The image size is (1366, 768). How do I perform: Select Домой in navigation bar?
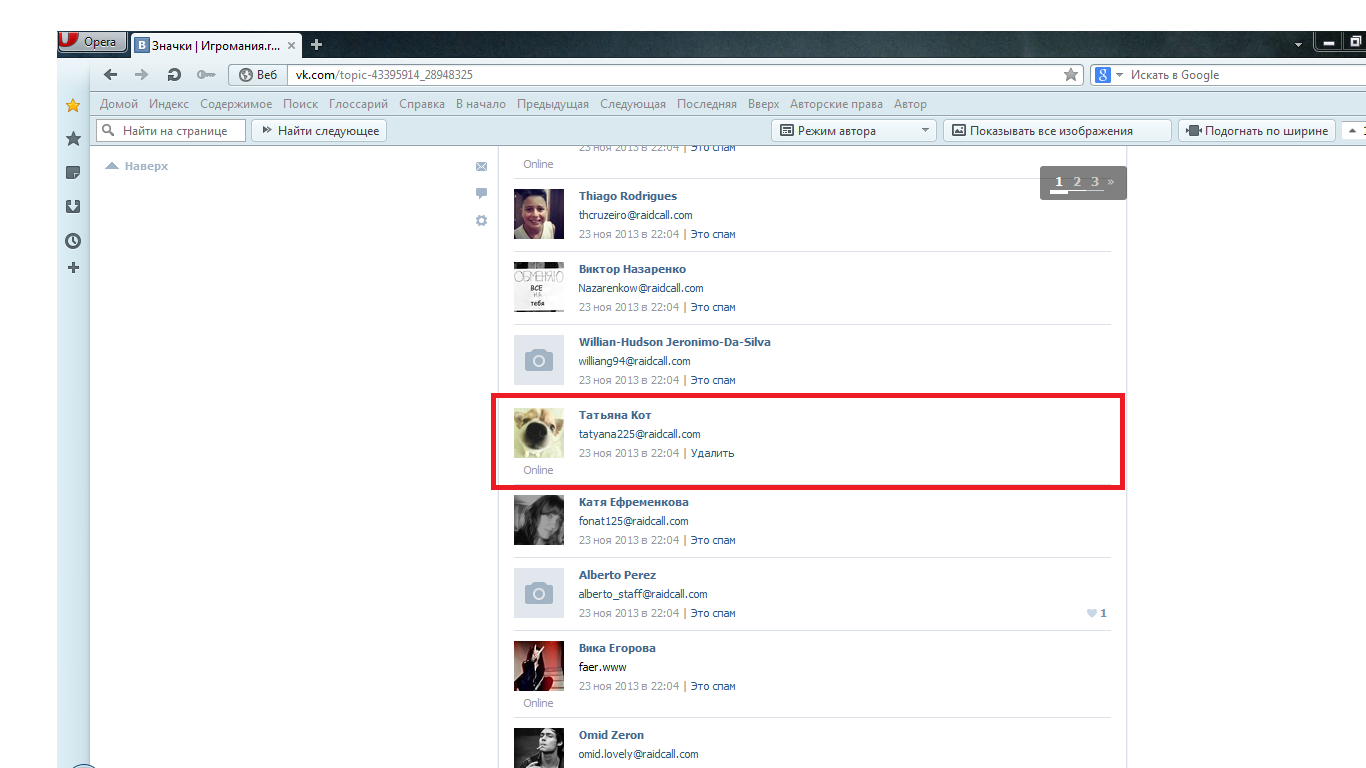(x=119, y=104)
